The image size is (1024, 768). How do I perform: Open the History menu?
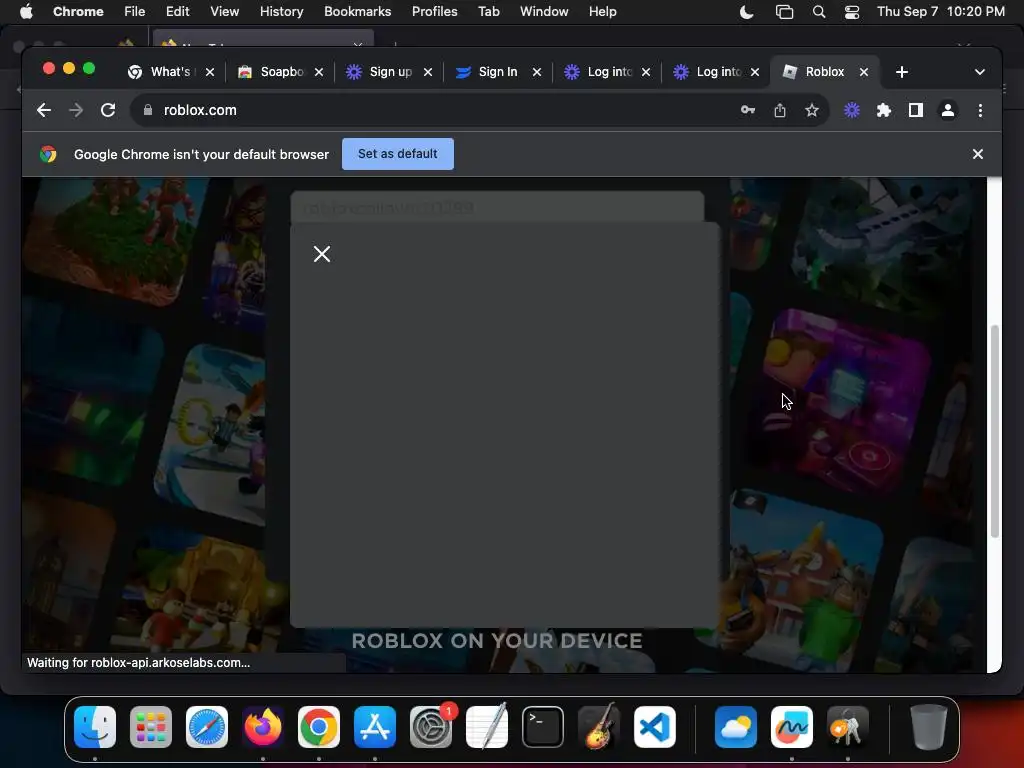point(281,12)
